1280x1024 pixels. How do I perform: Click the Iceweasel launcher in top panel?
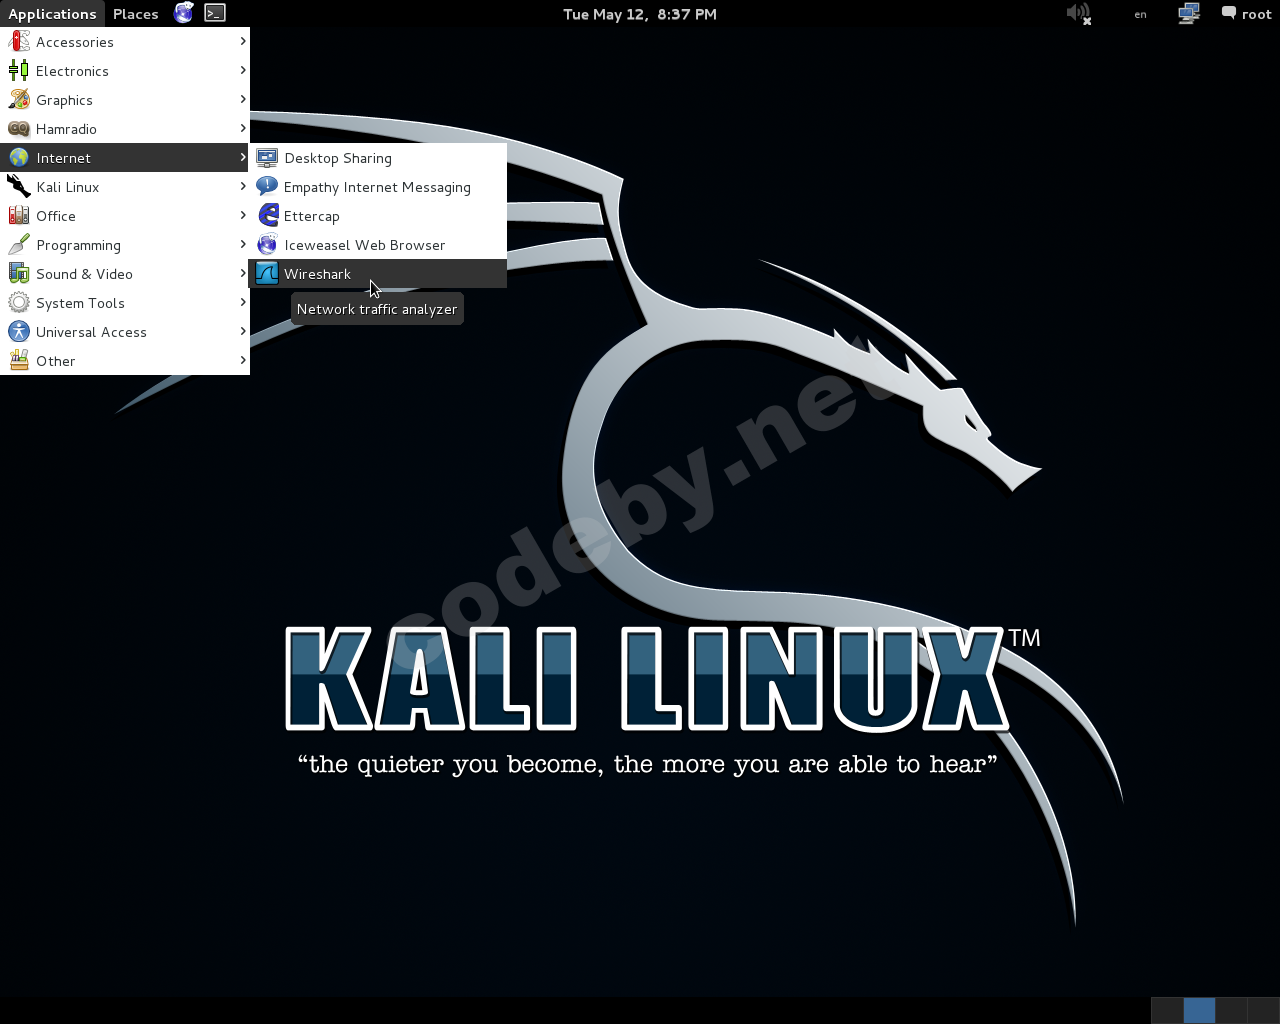[x=183, y=13]
